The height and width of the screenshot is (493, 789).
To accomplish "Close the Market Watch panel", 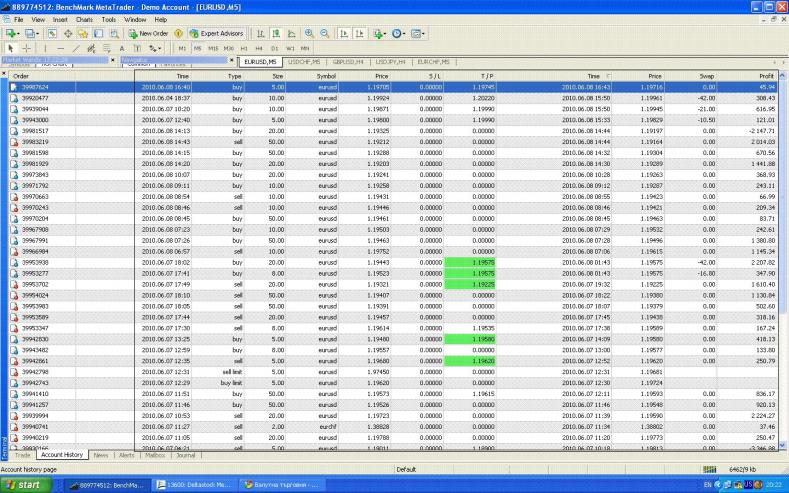I will point(113,60).
